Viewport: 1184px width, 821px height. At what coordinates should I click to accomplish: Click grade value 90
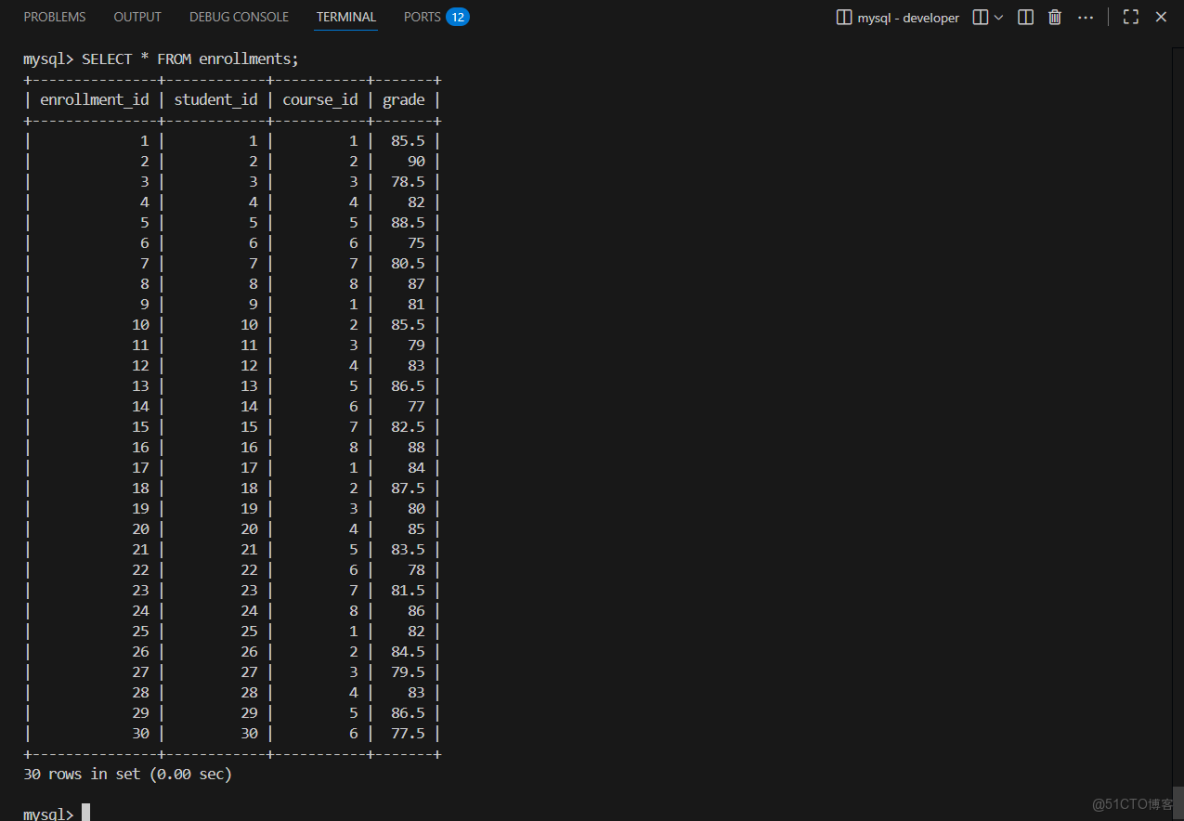[x=416, y=161]
